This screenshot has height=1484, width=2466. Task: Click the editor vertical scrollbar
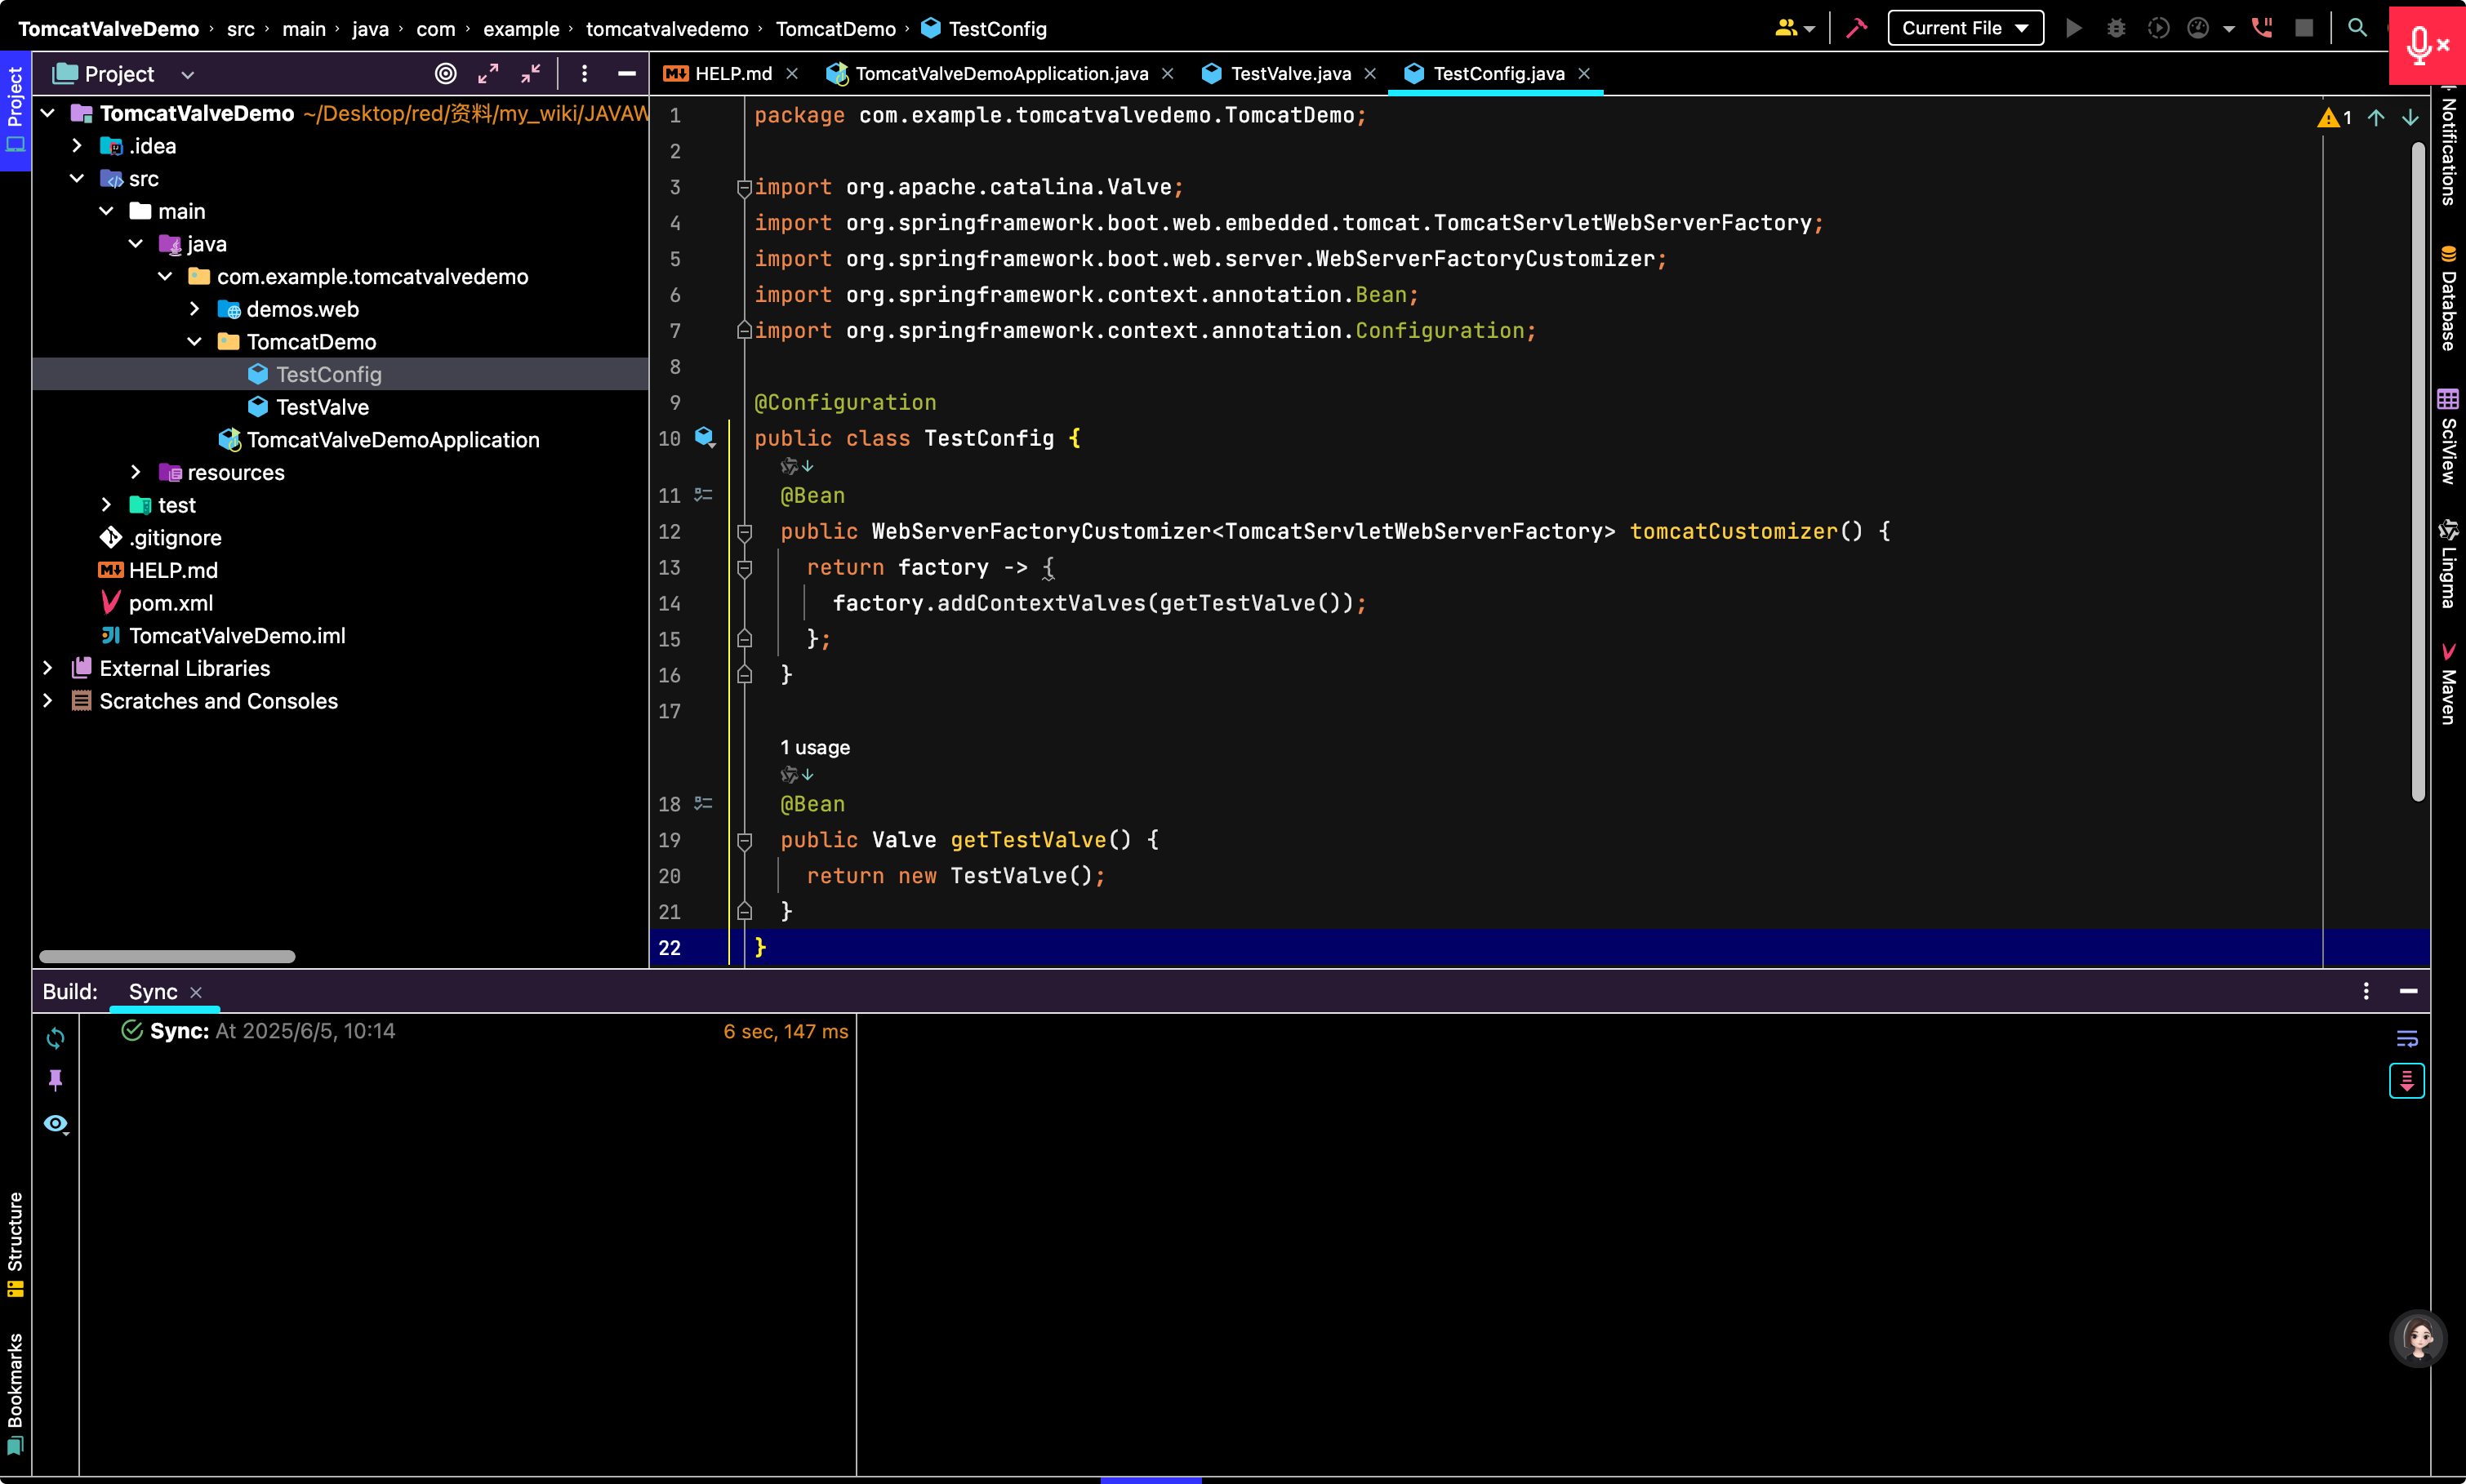2418,470
